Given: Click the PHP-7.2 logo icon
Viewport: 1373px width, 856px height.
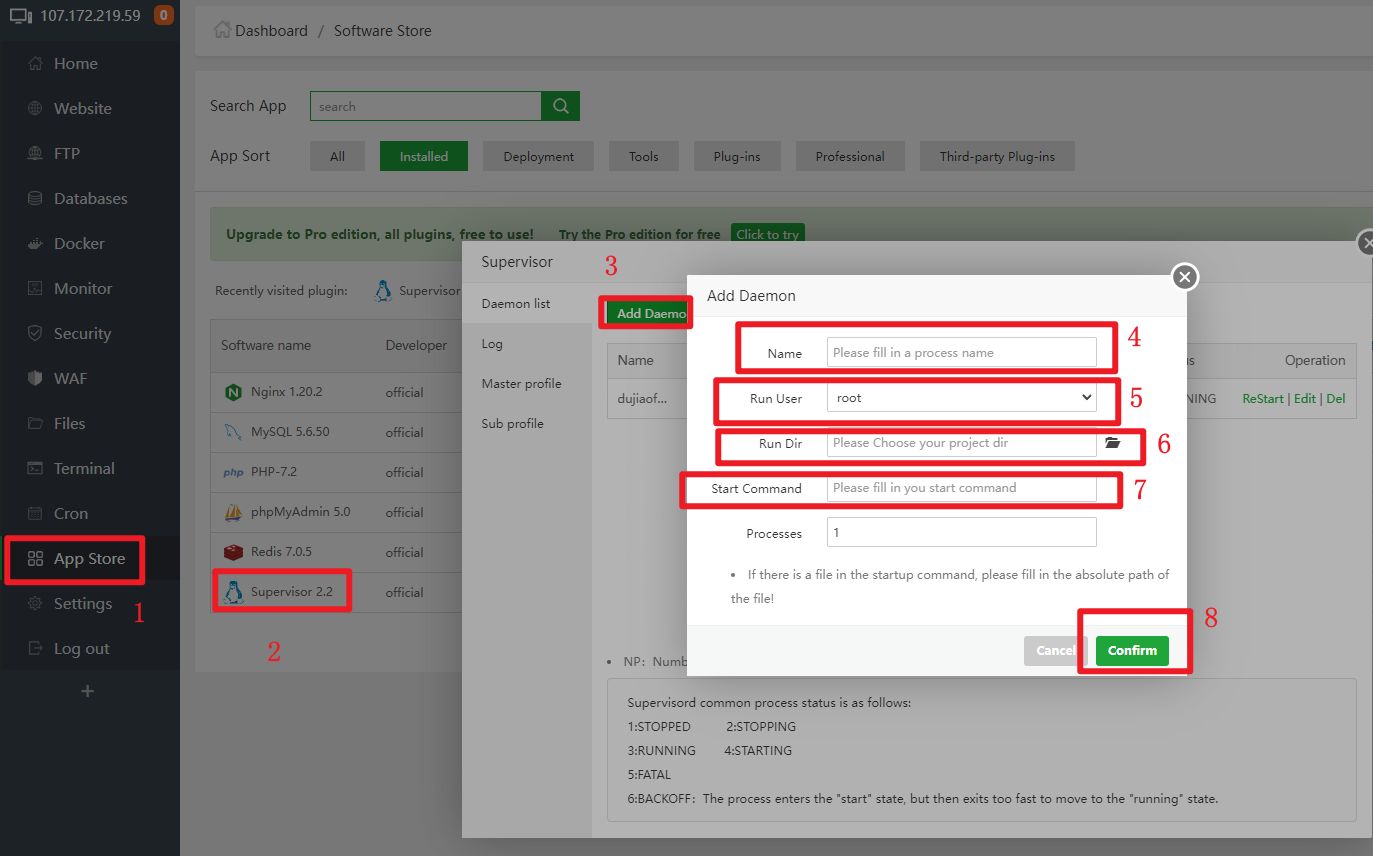Looking at the screenshot, I should click(x=233, y=472).
